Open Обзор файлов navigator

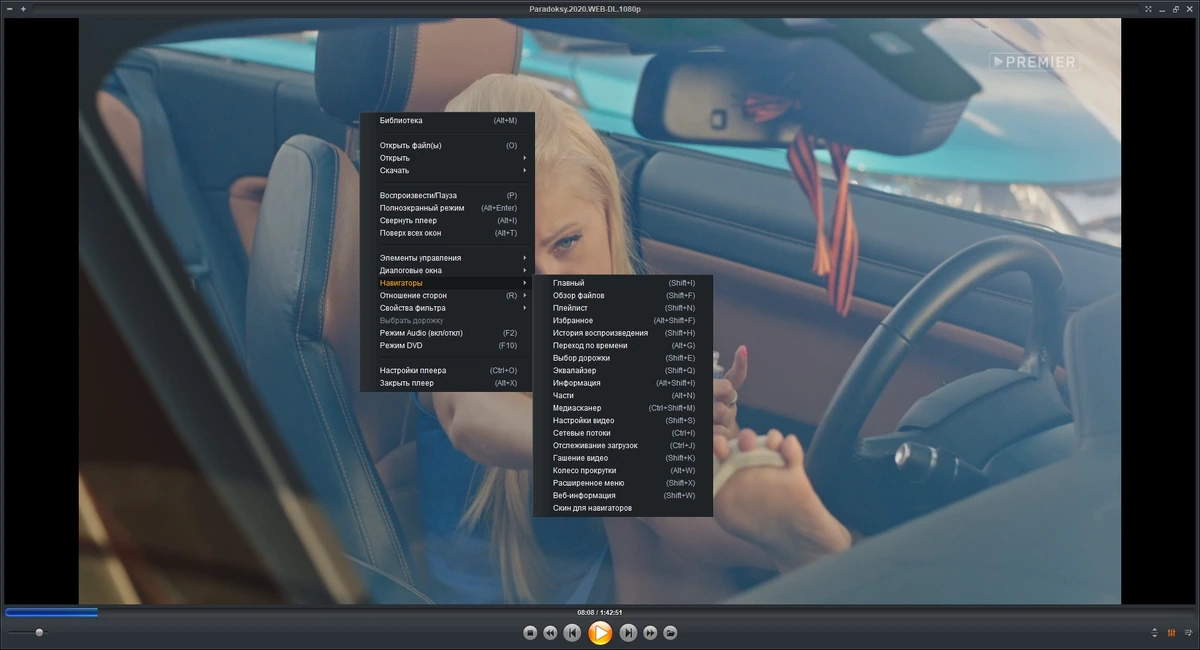tap(623, 295)
